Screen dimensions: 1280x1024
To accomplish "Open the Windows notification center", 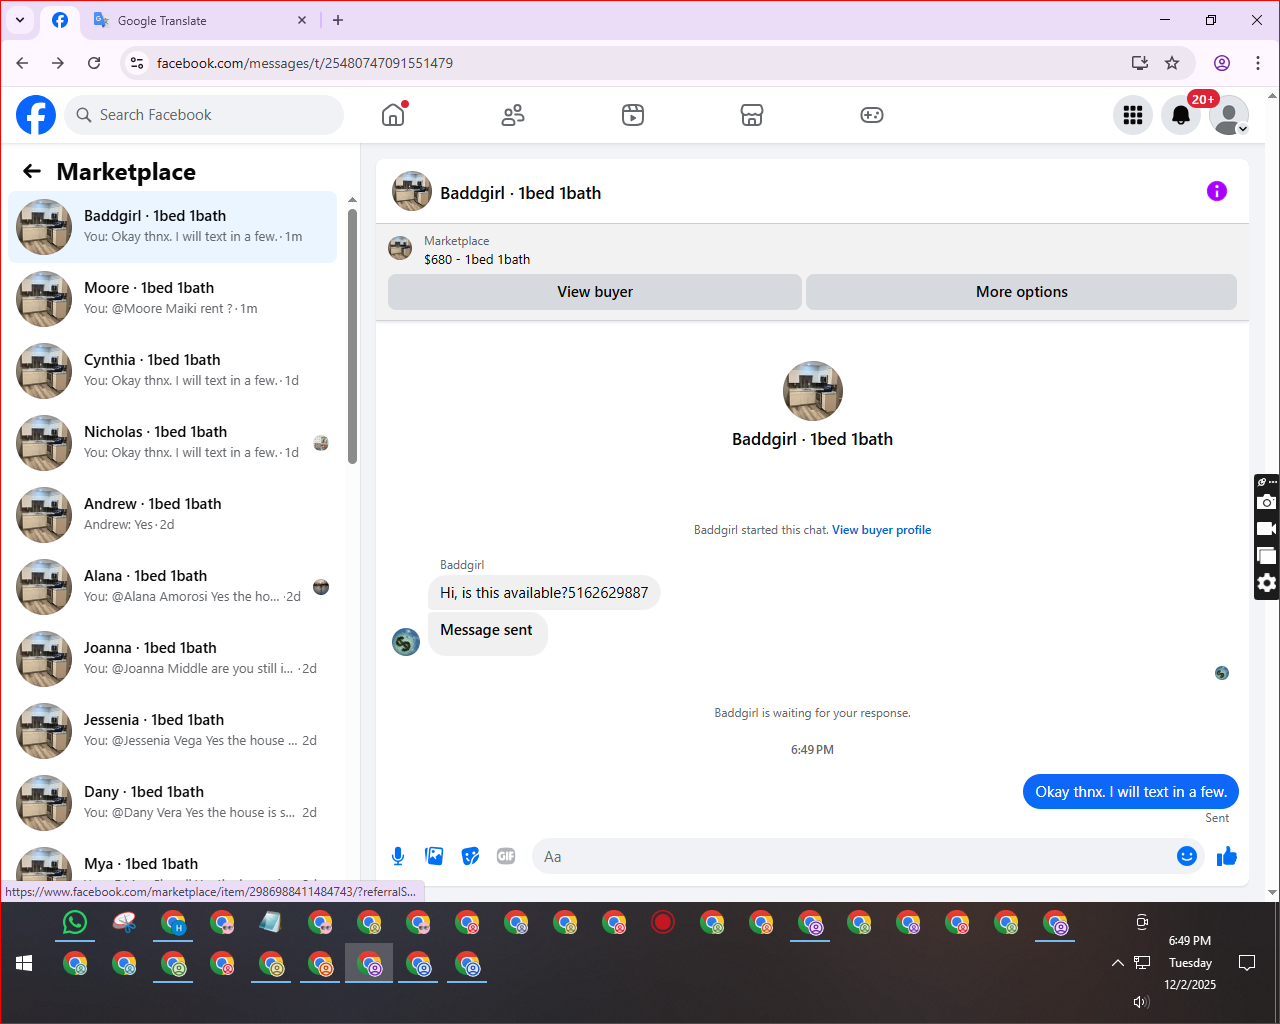I will pyautogui.click(x=1247, y=963).
